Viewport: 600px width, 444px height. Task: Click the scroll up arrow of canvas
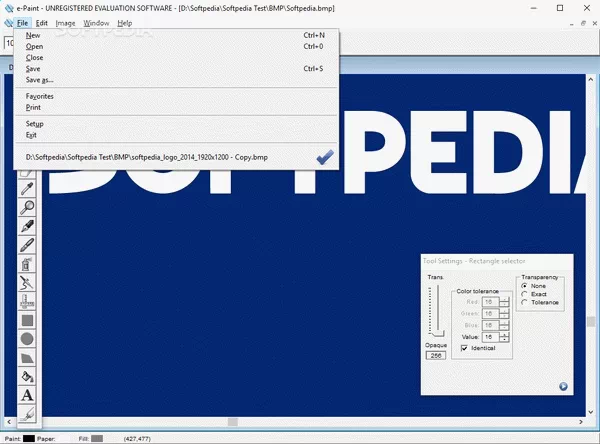(591, 79)
